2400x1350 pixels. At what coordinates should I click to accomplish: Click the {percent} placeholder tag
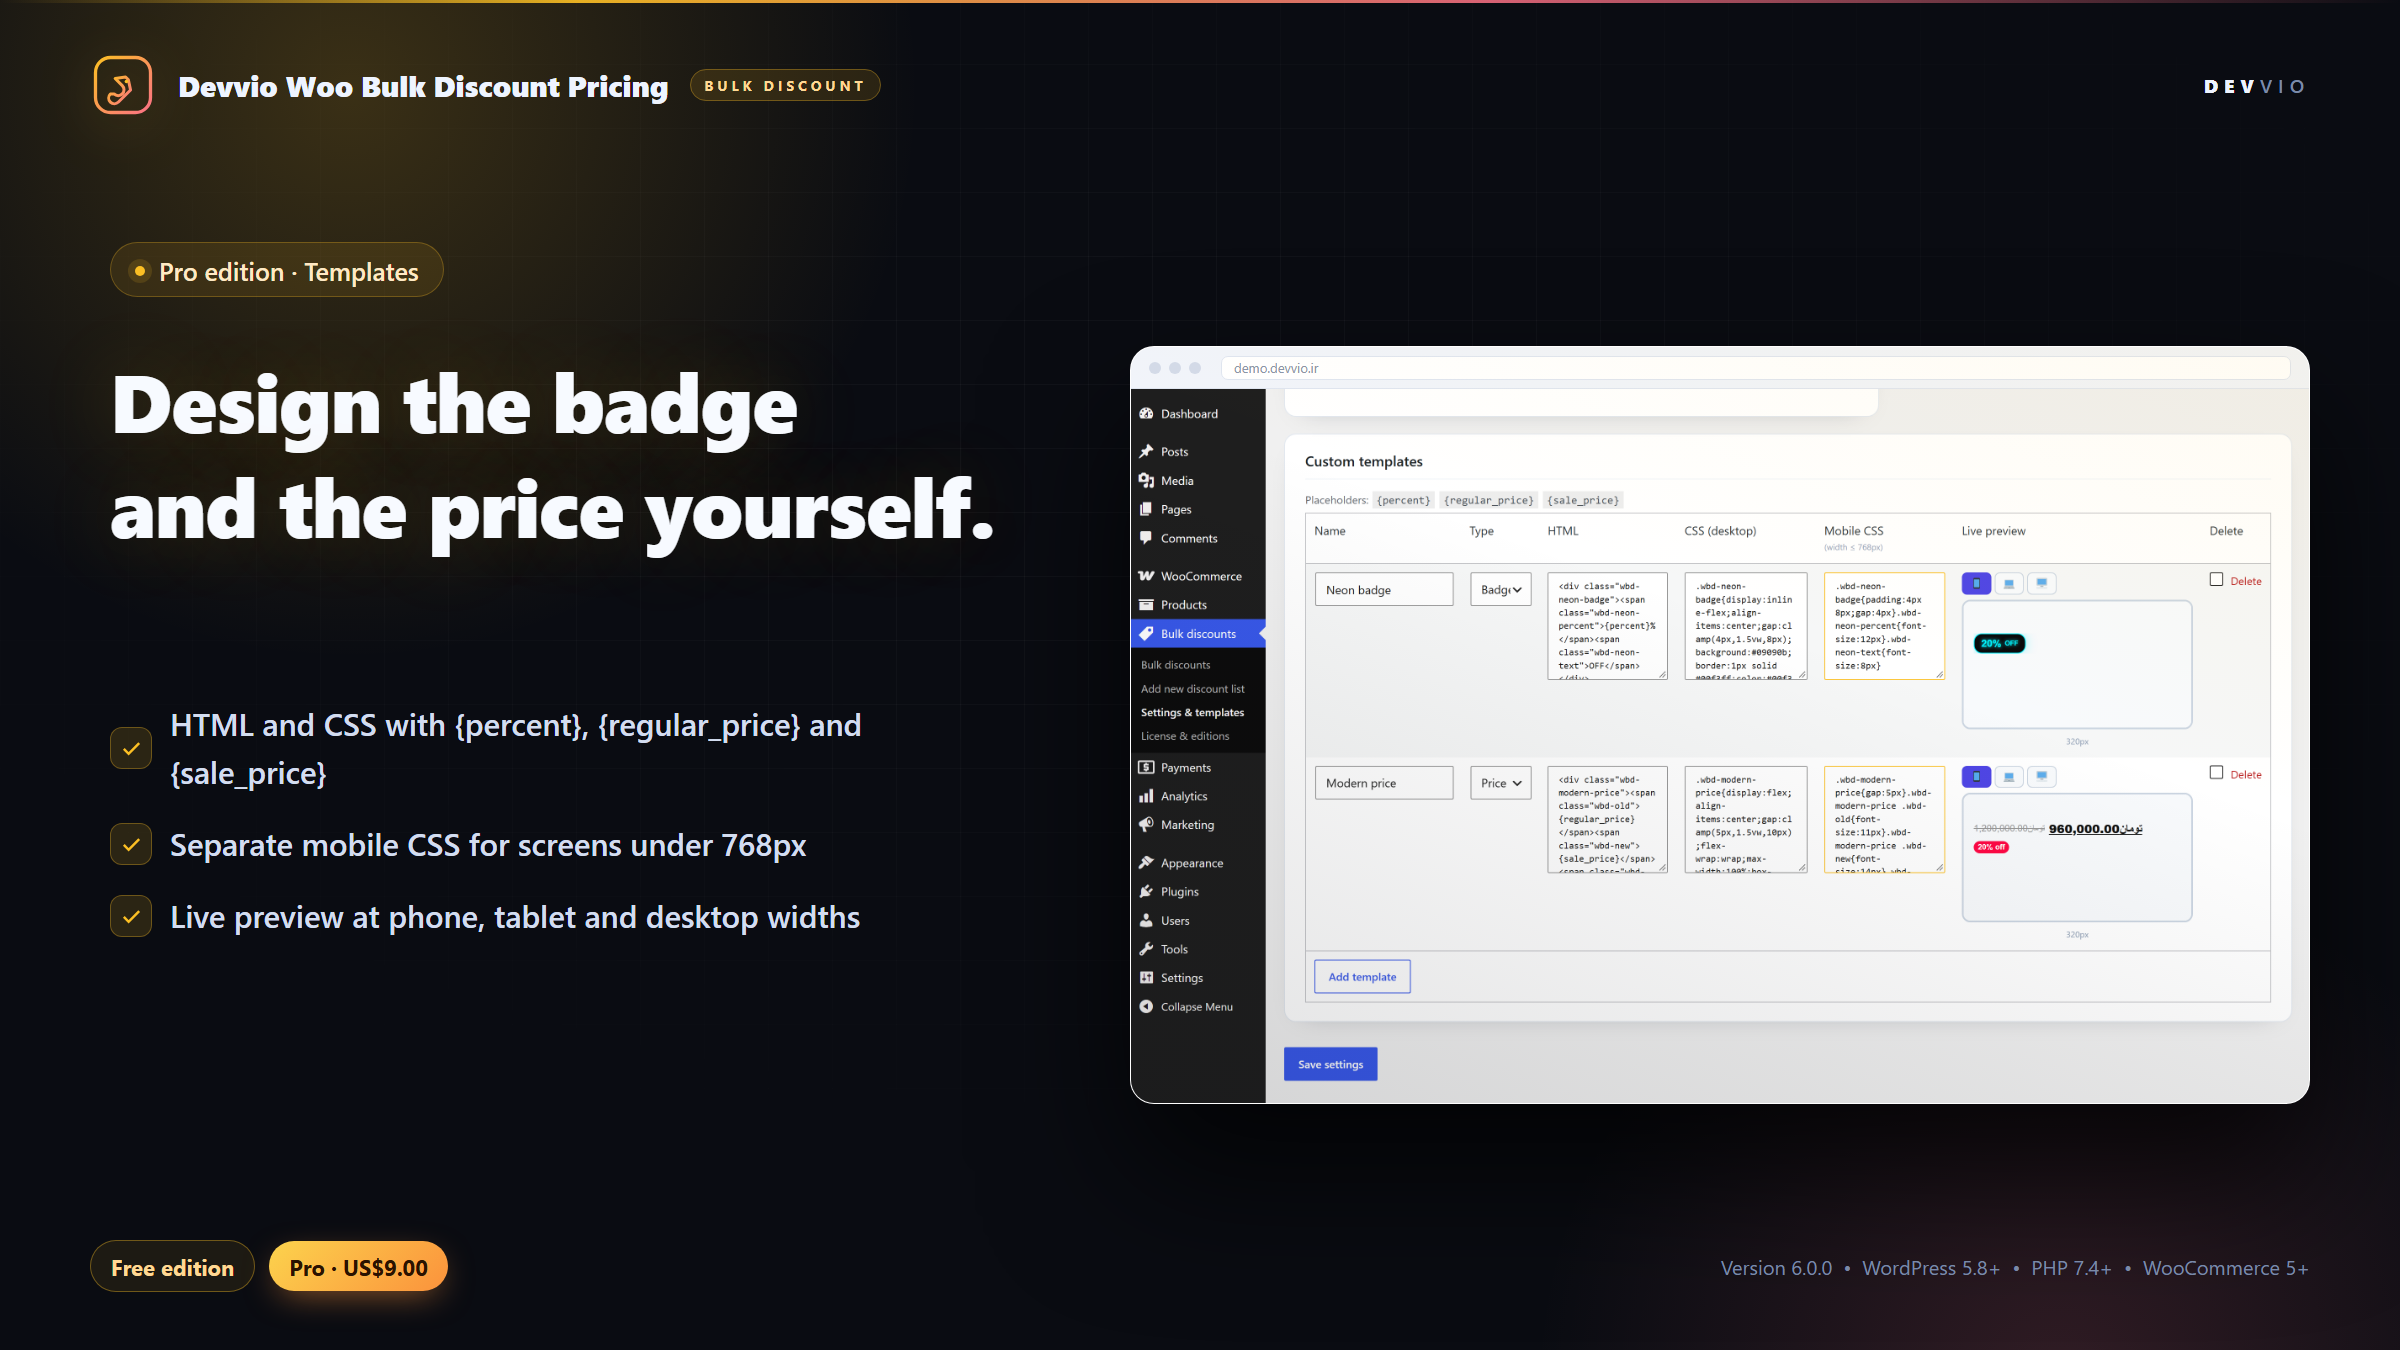(x=1404, y=500)
